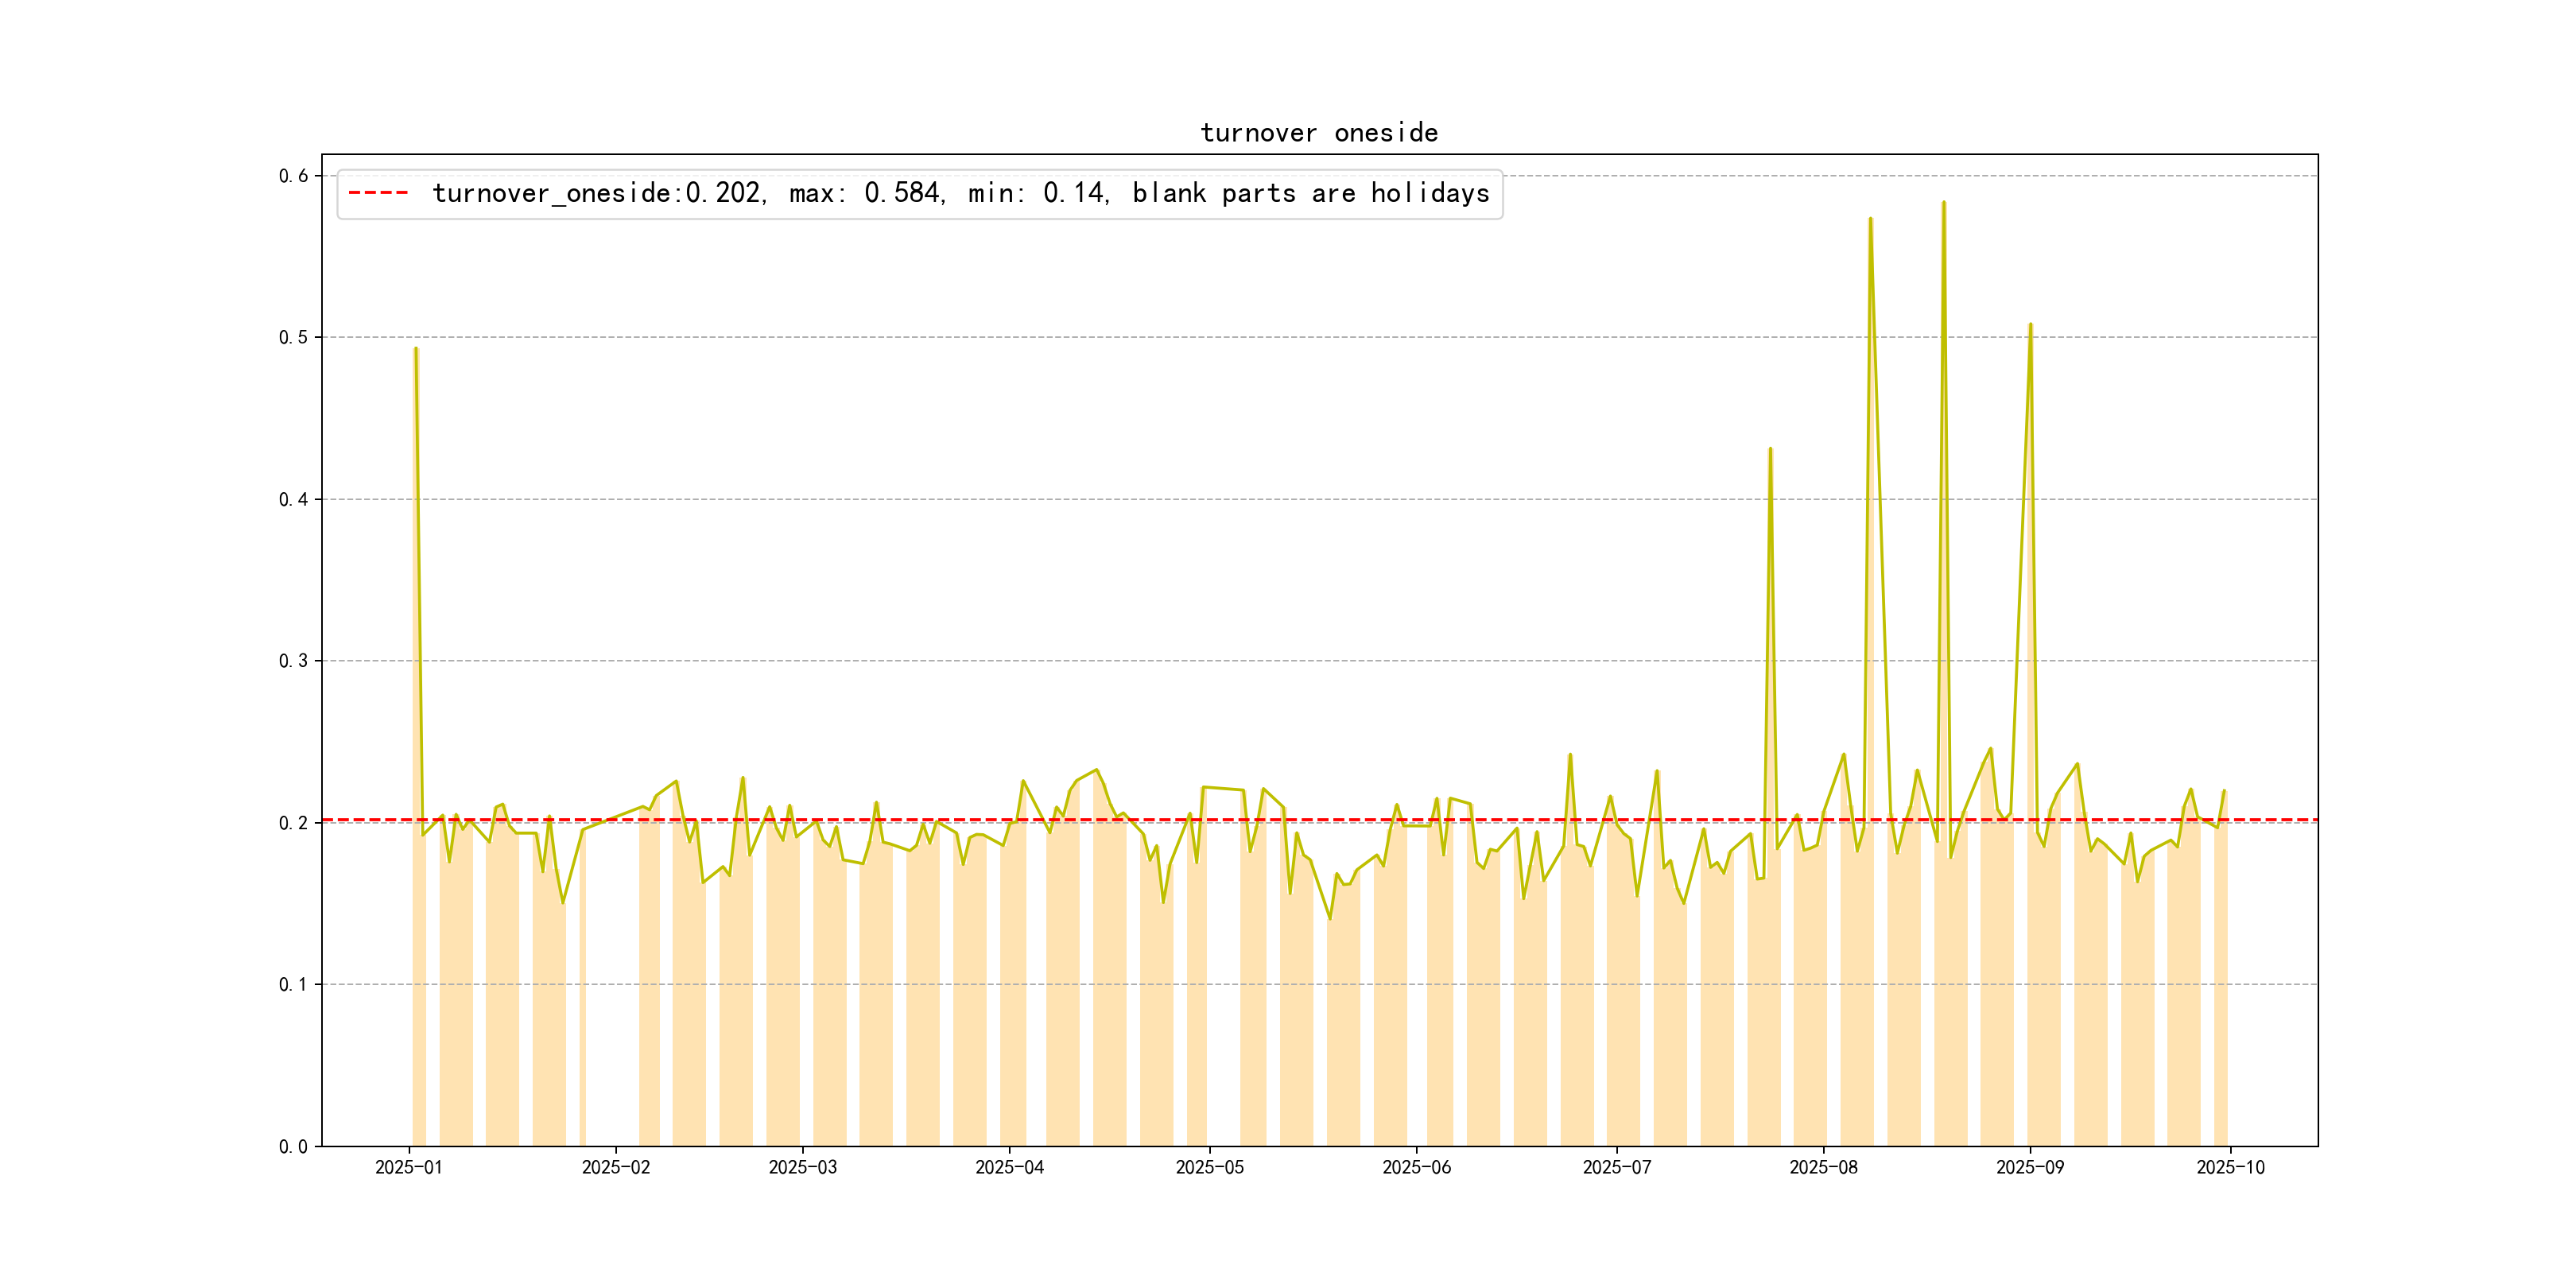Click the 2025-10 x-axis label

[2229, 1167]
